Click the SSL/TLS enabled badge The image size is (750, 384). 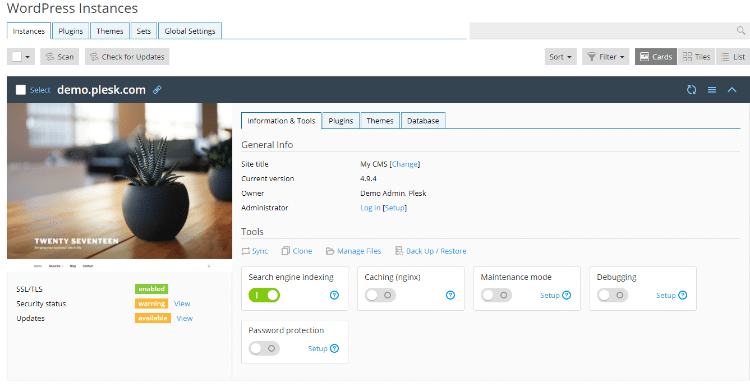coord(152,289)
